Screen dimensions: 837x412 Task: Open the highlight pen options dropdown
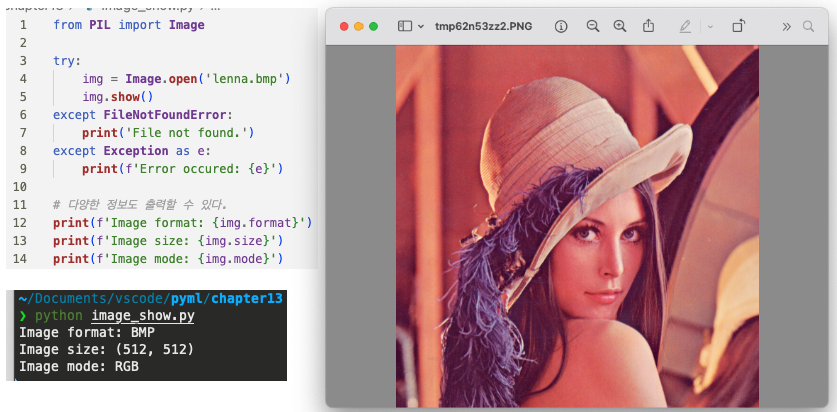(x=709, y=26)
